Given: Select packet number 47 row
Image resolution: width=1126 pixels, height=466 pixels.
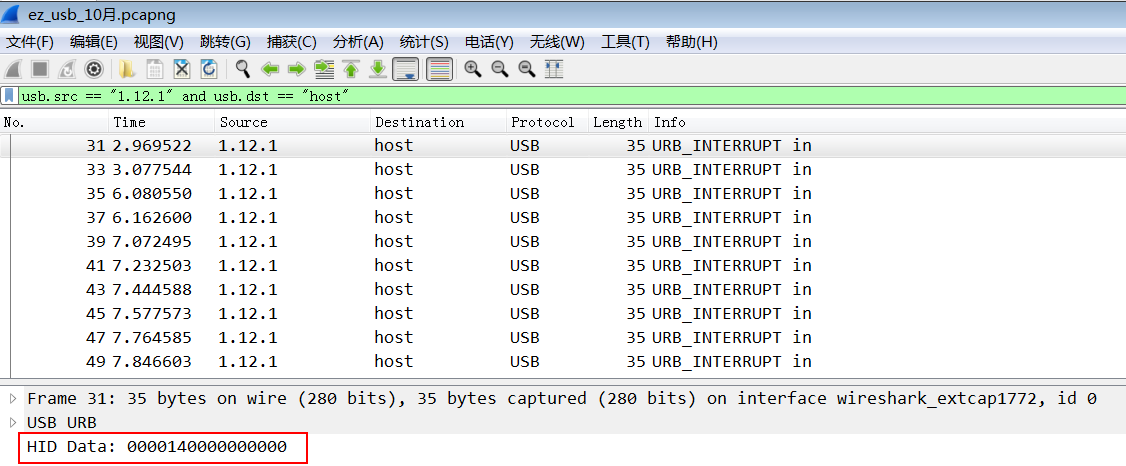Looking at the screenshot, I should [563, 337].
